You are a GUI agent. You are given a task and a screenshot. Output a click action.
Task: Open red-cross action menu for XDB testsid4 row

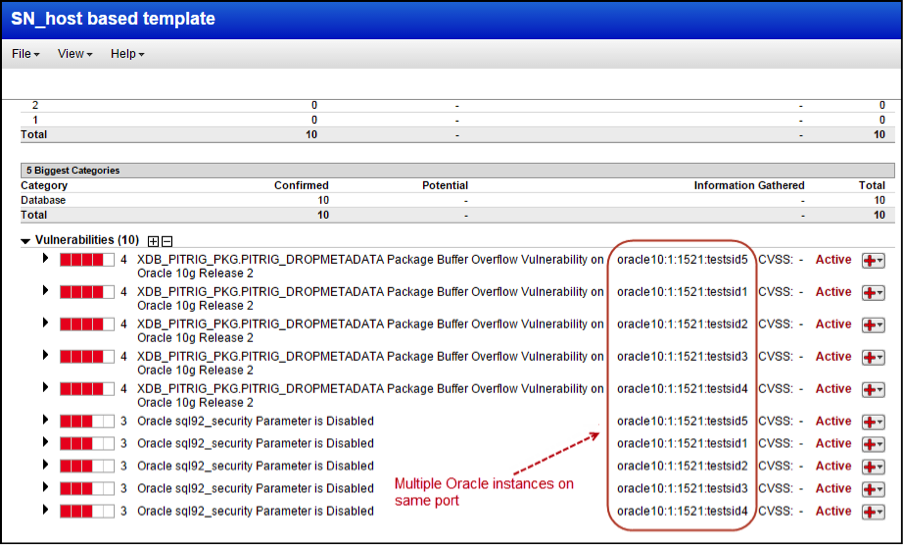click(x=872, y=390)
